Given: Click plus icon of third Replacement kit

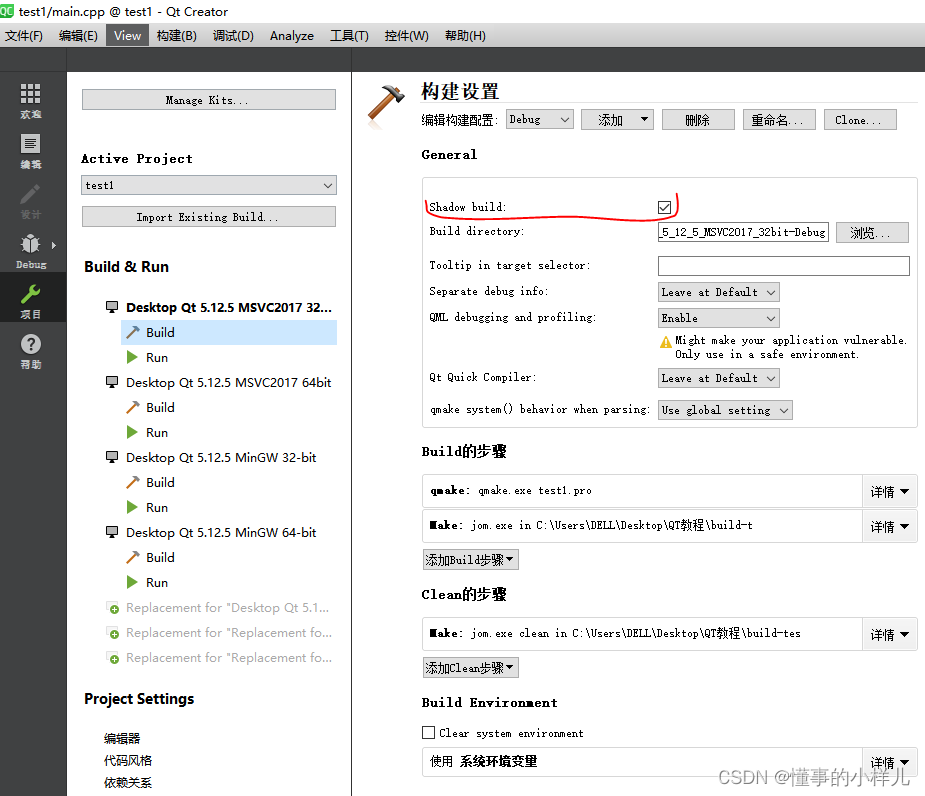Looking at the screenshot, I should [113, 658].
